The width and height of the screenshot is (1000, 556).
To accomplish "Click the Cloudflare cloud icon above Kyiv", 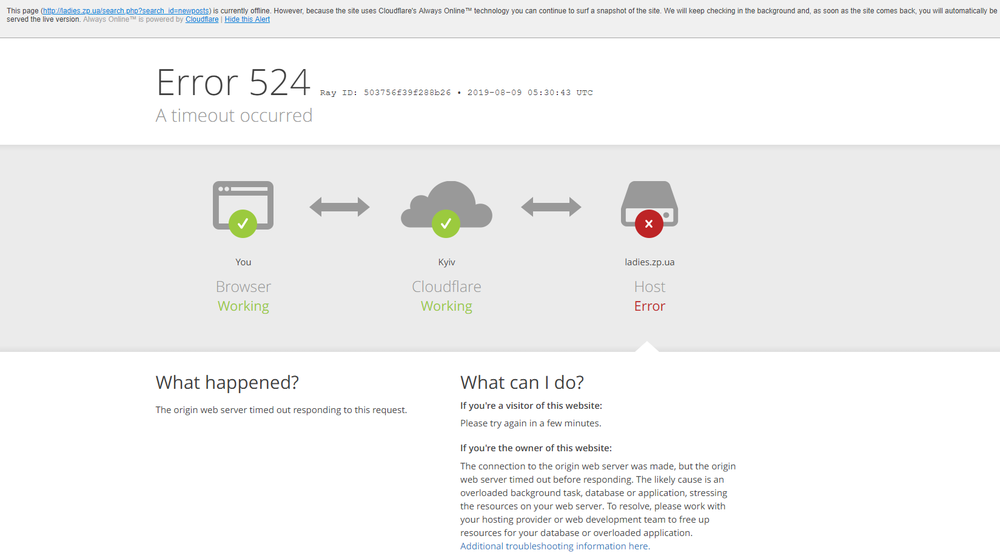I will [x=446, y=208].
